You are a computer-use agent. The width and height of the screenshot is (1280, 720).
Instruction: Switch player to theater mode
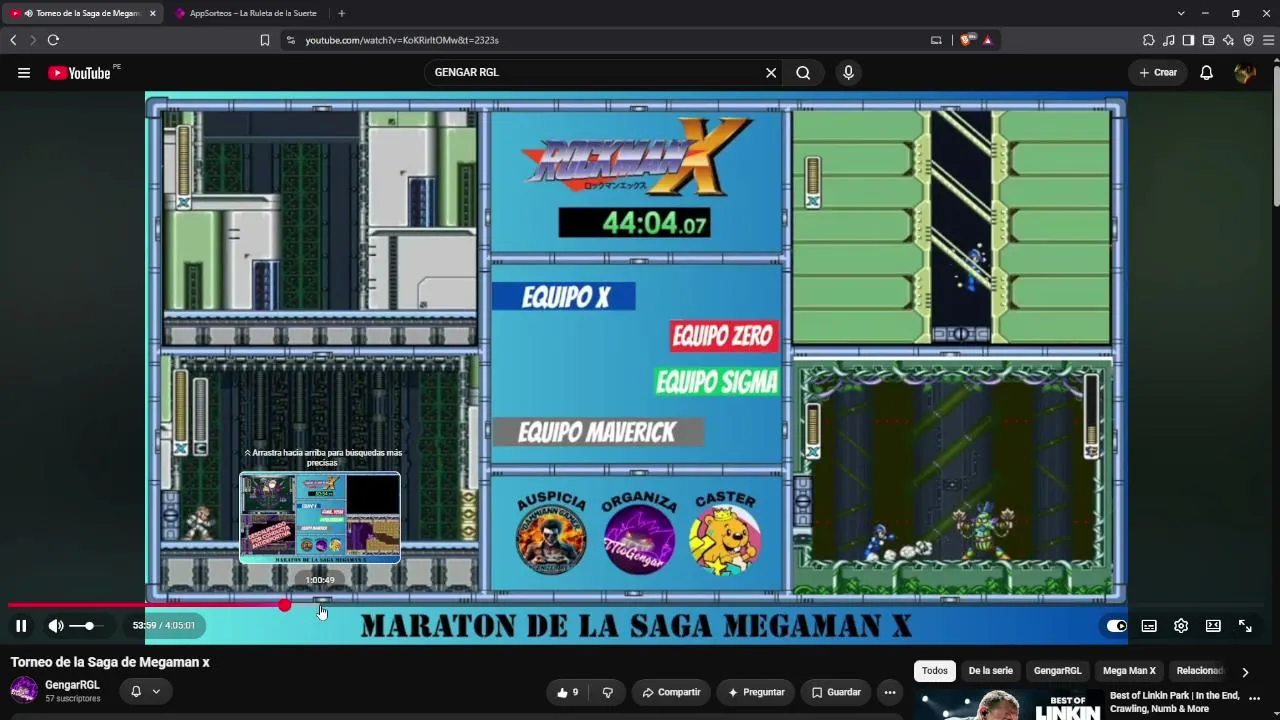[x=1213, y=626]
